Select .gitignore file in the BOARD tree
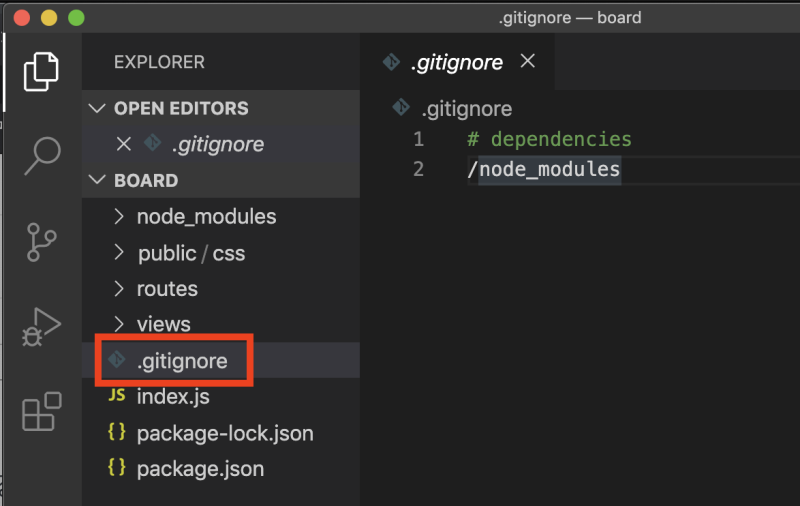800x506 pixels. pyautogui.click(x=182, y=361)
